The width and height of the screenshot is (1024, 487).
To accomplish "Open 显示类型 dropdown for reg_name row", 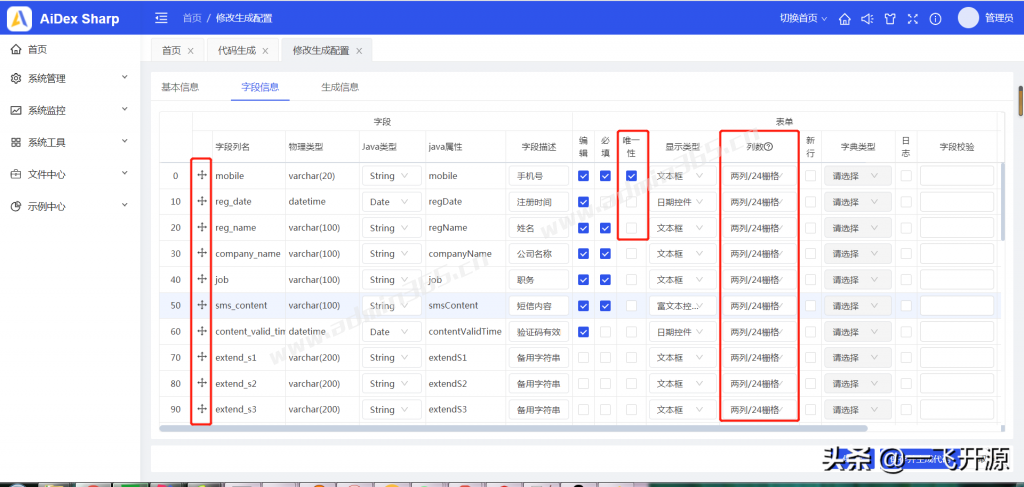I will (682, 228).
